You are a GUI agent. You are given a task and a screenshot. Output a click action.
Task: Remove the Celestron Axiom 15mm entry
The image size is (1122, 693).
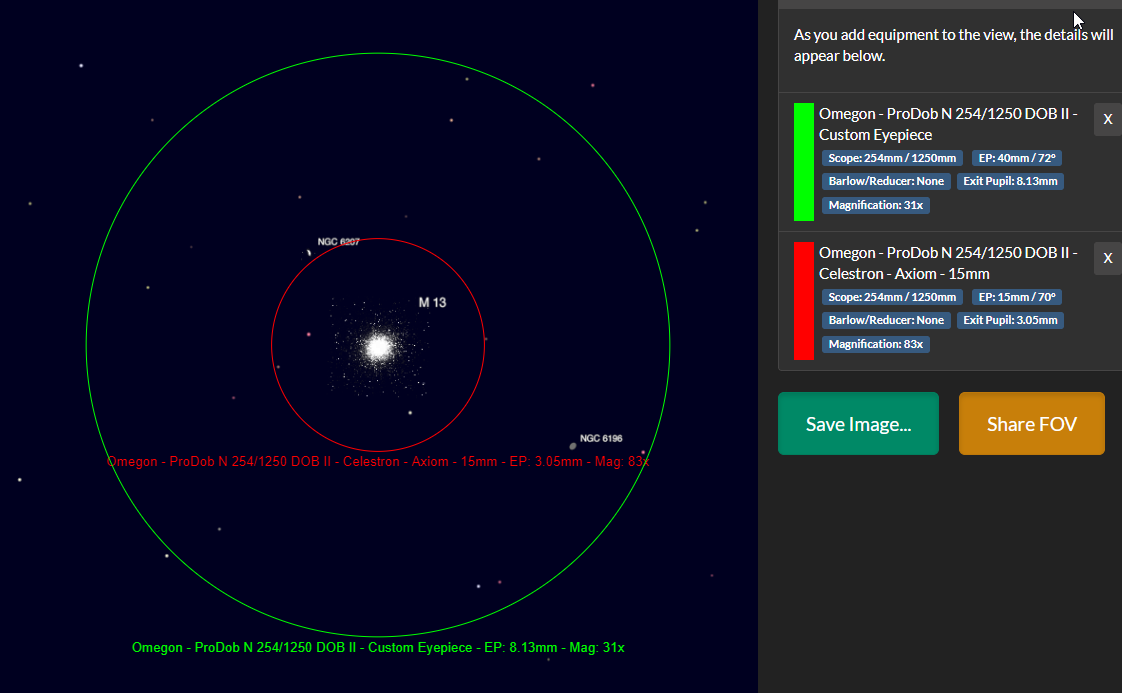tap(1107, 258)
